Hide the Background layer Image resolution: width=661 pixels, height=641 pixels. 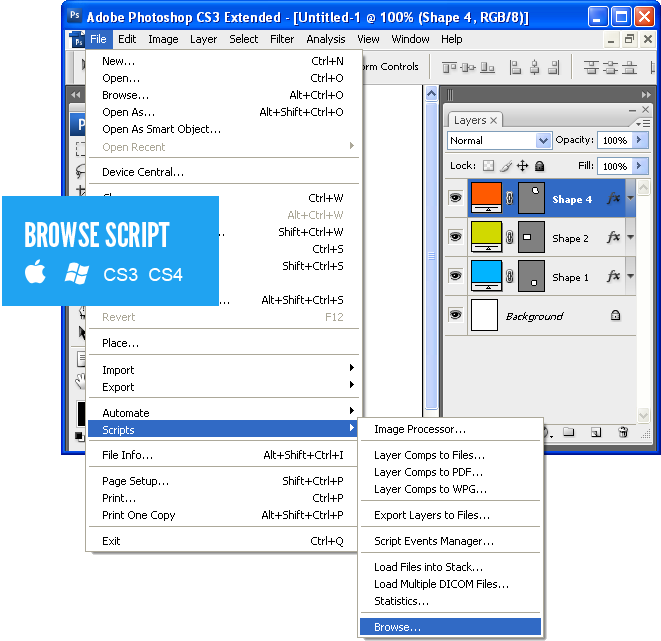pyautogui.click(x=455, y=315)
